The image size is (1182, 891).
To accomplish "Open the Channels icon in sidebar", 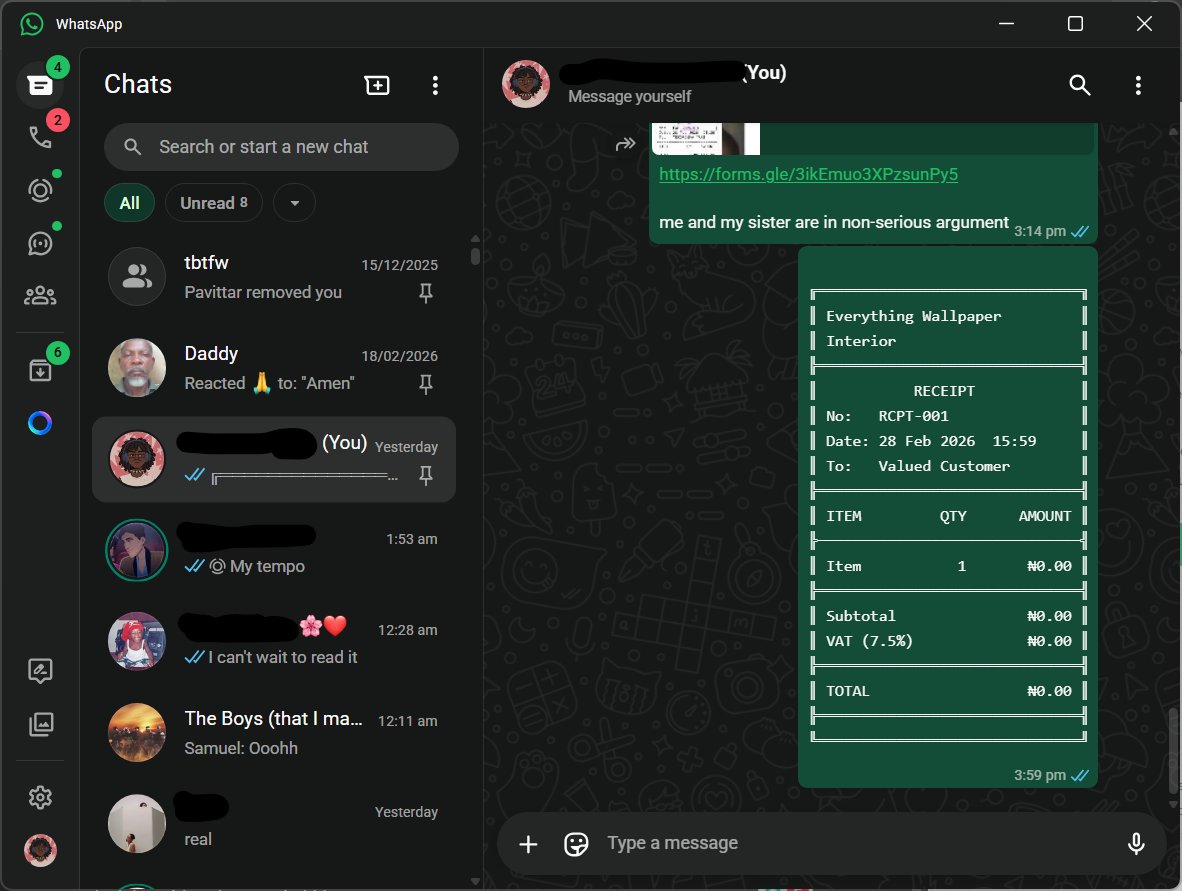I will coord(40,243).
